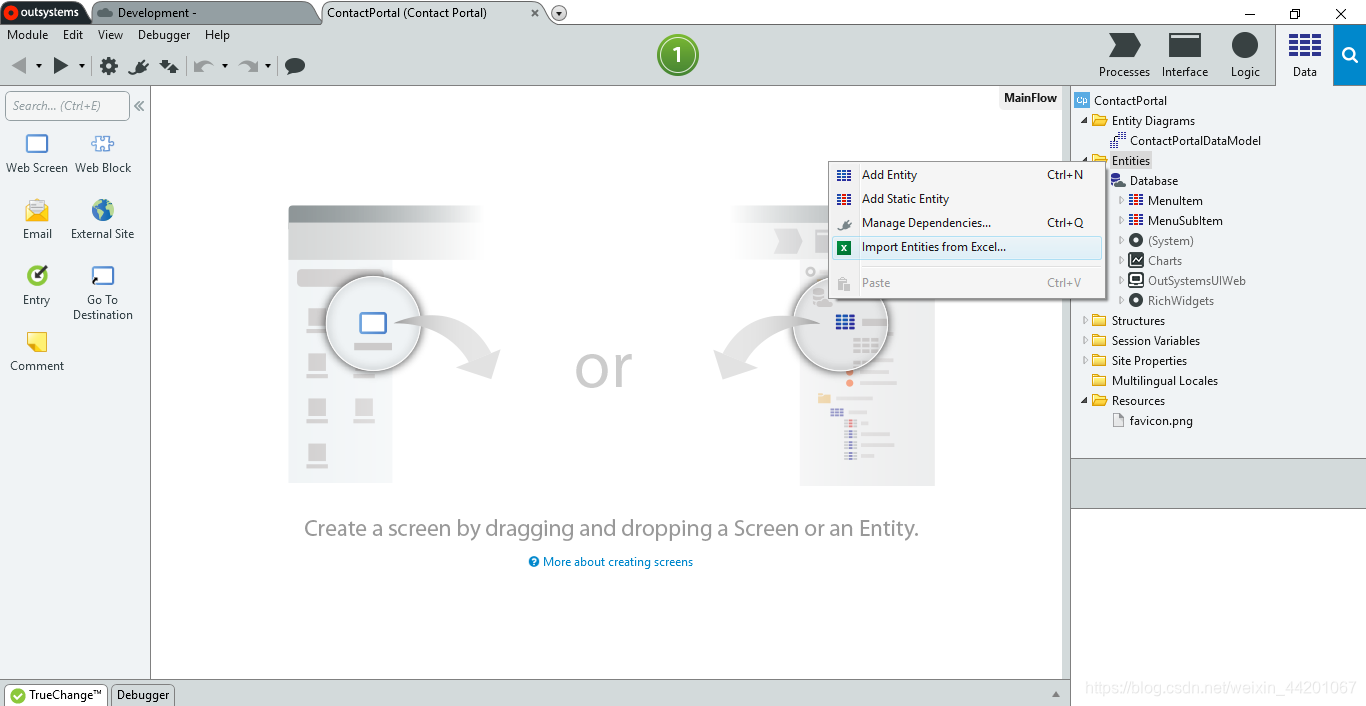Click the Forward navigation arrow icon

61,66
